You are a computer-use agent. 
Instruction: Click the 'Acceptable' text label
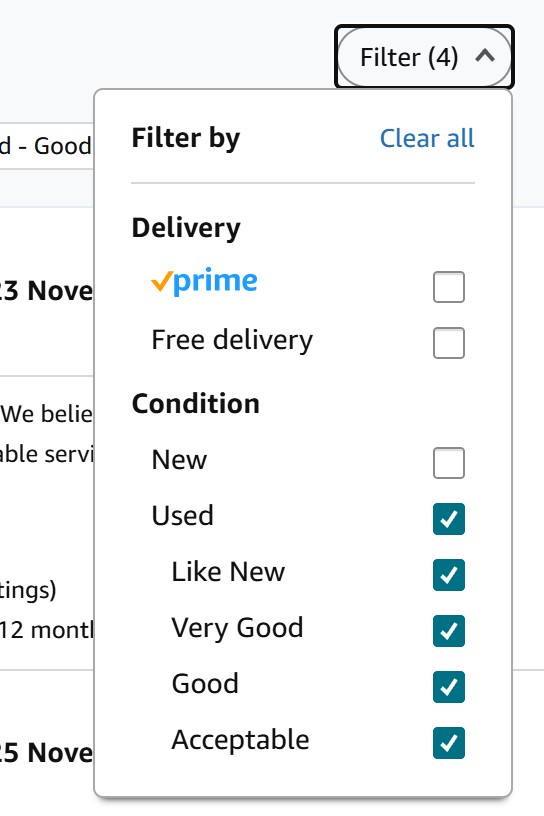click(x=241, y=740)
